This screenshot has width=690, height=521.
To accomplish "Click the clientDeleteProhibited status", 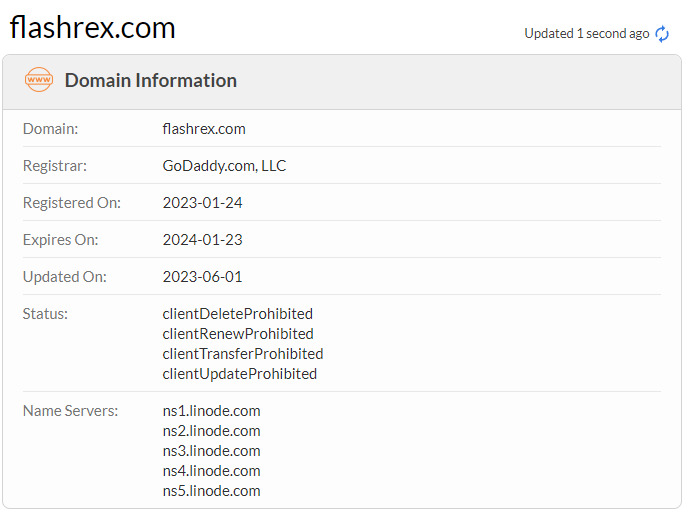I will point(238,314).
